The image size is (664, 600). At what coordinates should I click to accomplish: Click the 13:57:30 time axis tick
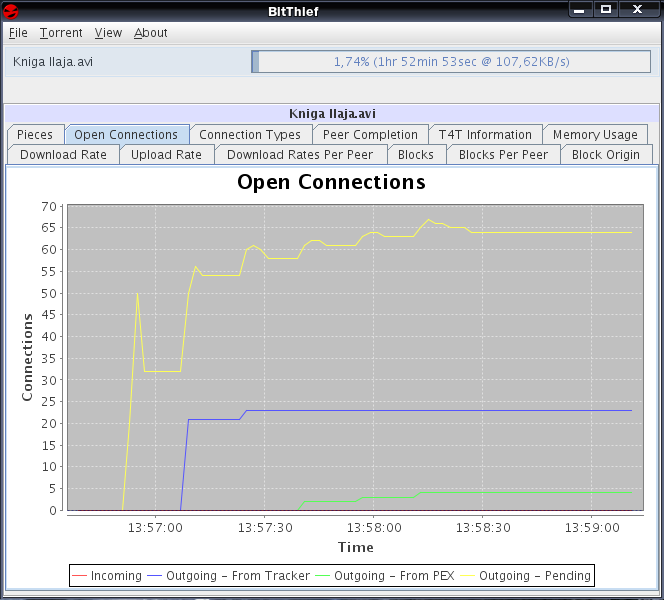click(x=265, y=528)
